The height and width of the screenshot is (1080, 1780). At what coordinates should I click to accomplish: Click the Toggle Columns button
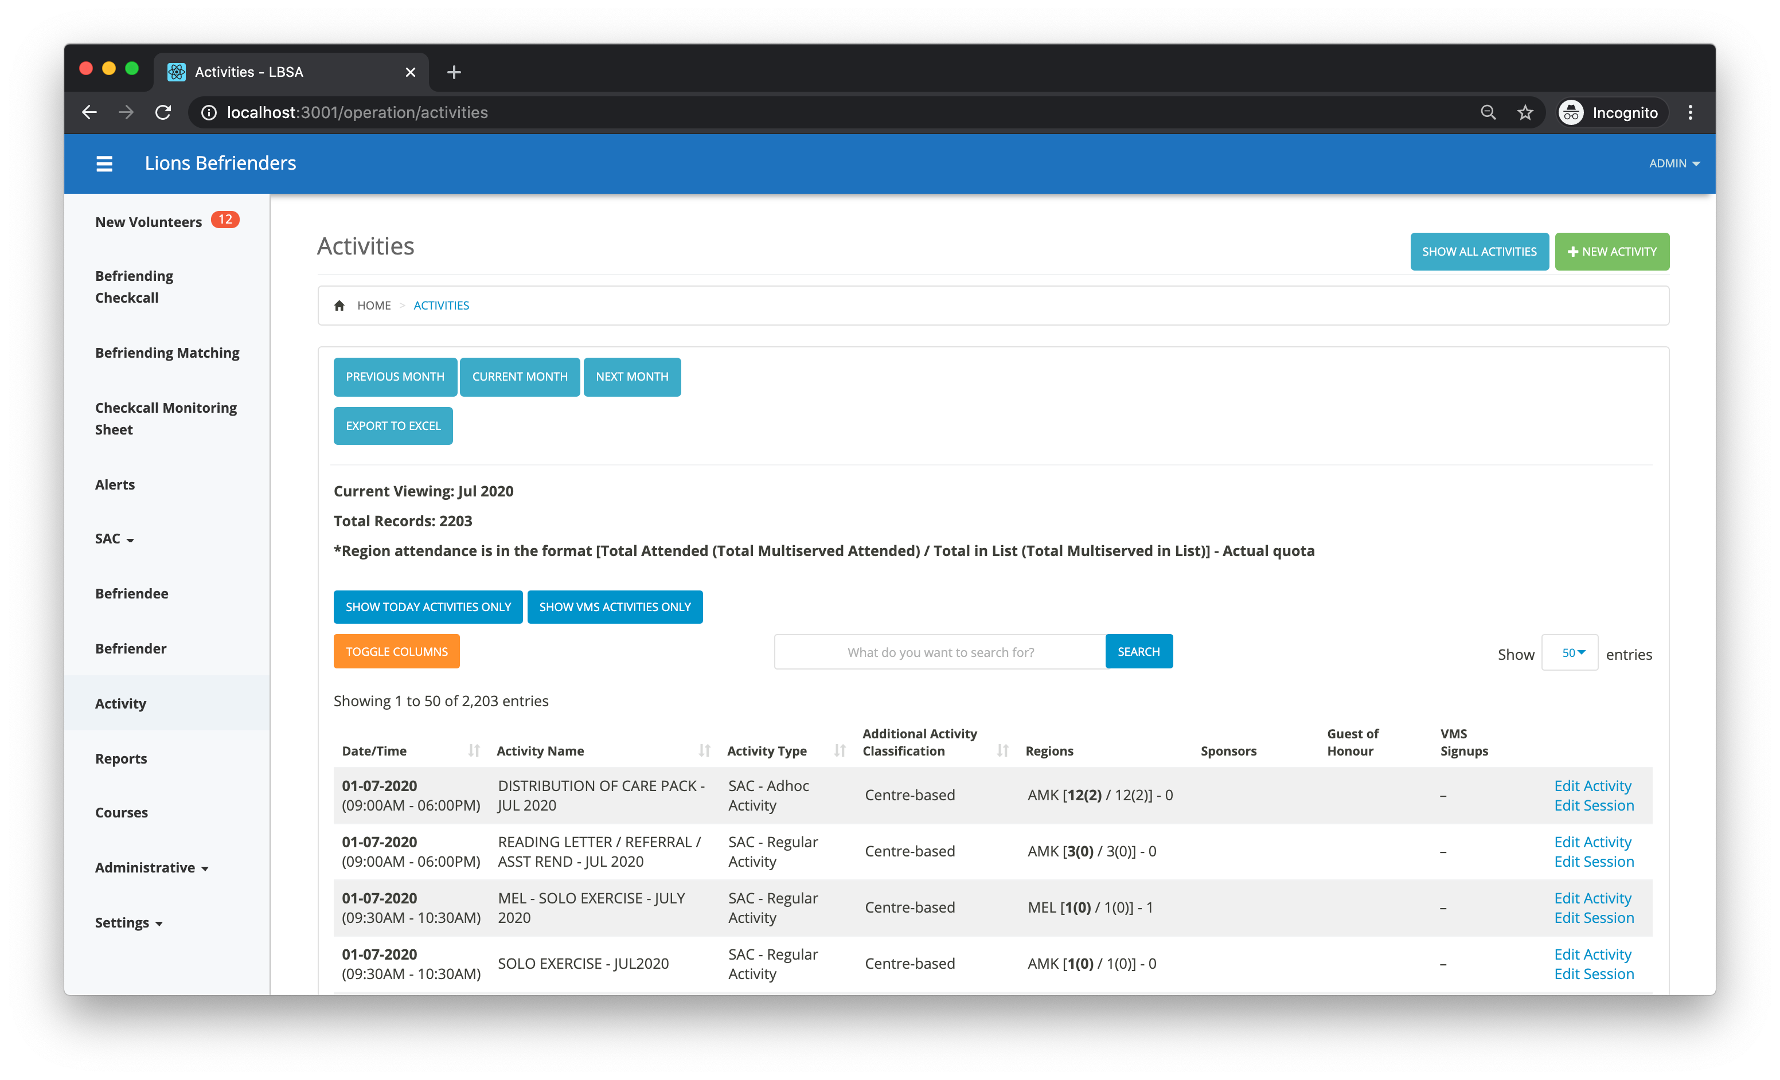[x=397, y=652]
